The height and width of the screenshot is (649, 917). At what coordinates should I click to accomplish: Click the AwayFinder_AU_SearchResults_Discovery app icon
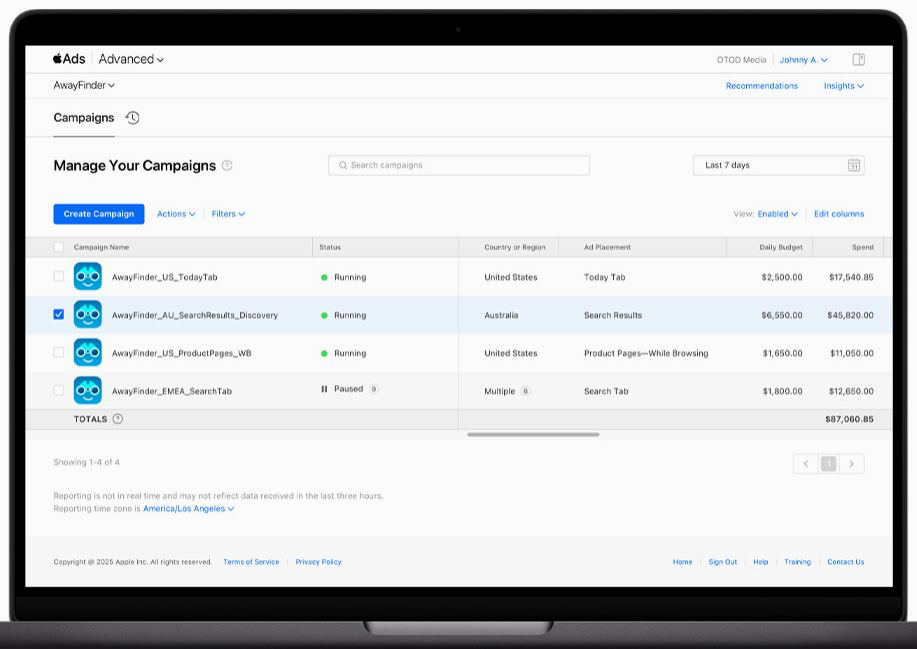(x=88, y=315)
